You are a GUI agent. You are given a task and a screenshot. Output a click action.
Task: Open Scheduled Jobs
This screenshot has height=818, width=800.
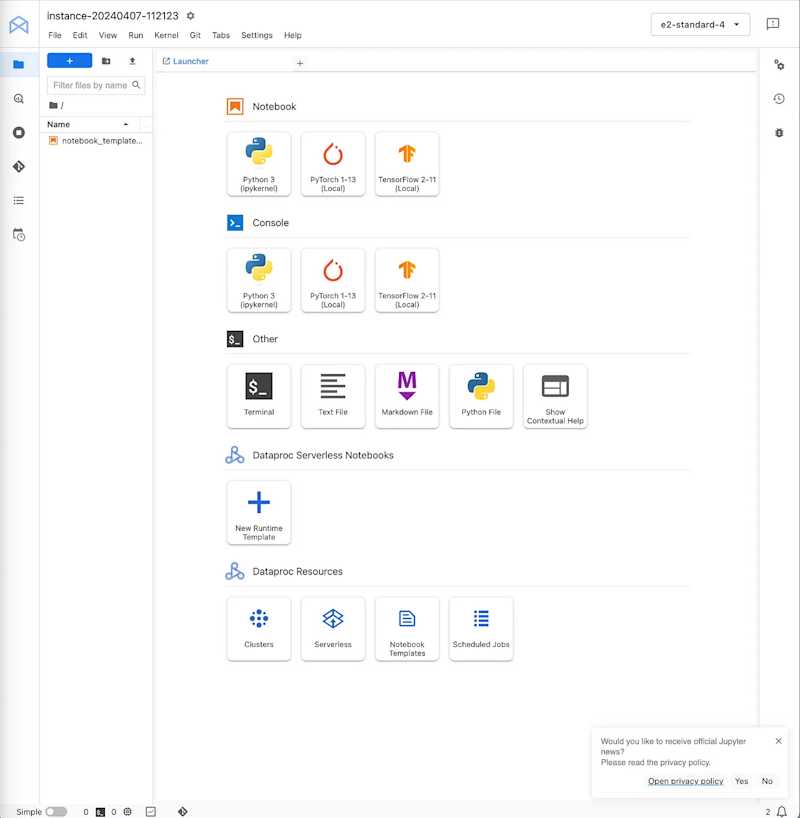481,630
